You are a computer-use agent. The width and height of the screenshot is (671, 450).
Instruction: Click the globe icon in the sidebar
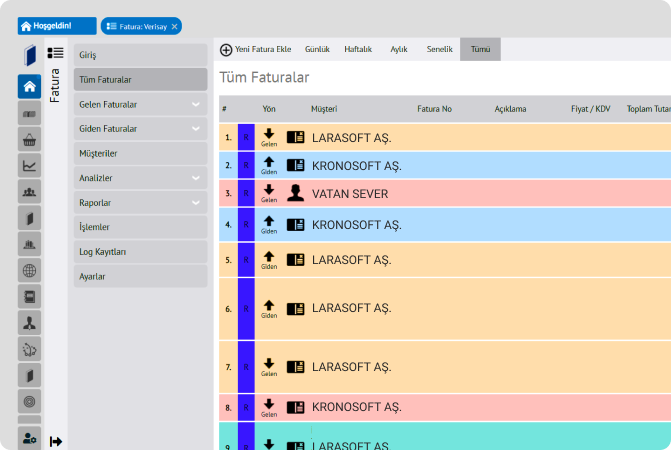pyautogui.click(x=30, y=270)
